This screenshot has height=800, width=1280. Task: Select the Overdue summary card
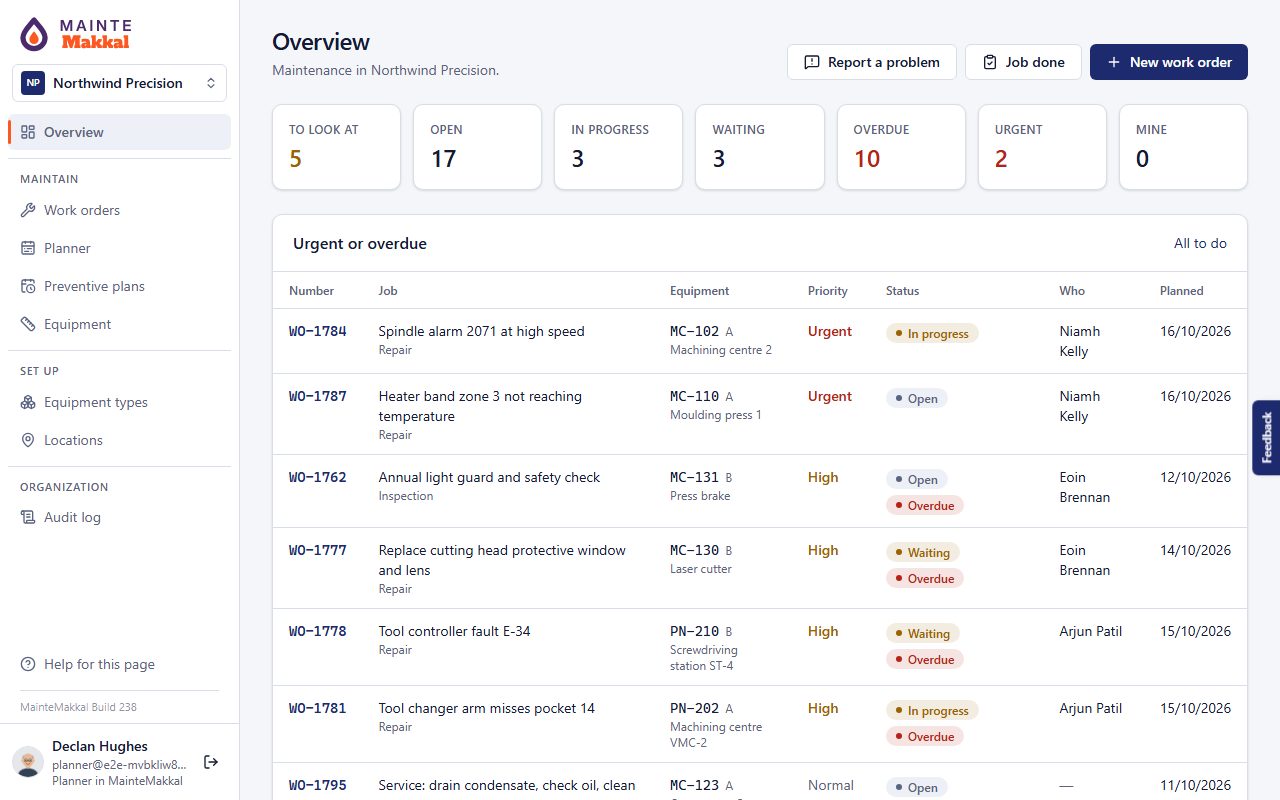point(901,147)
